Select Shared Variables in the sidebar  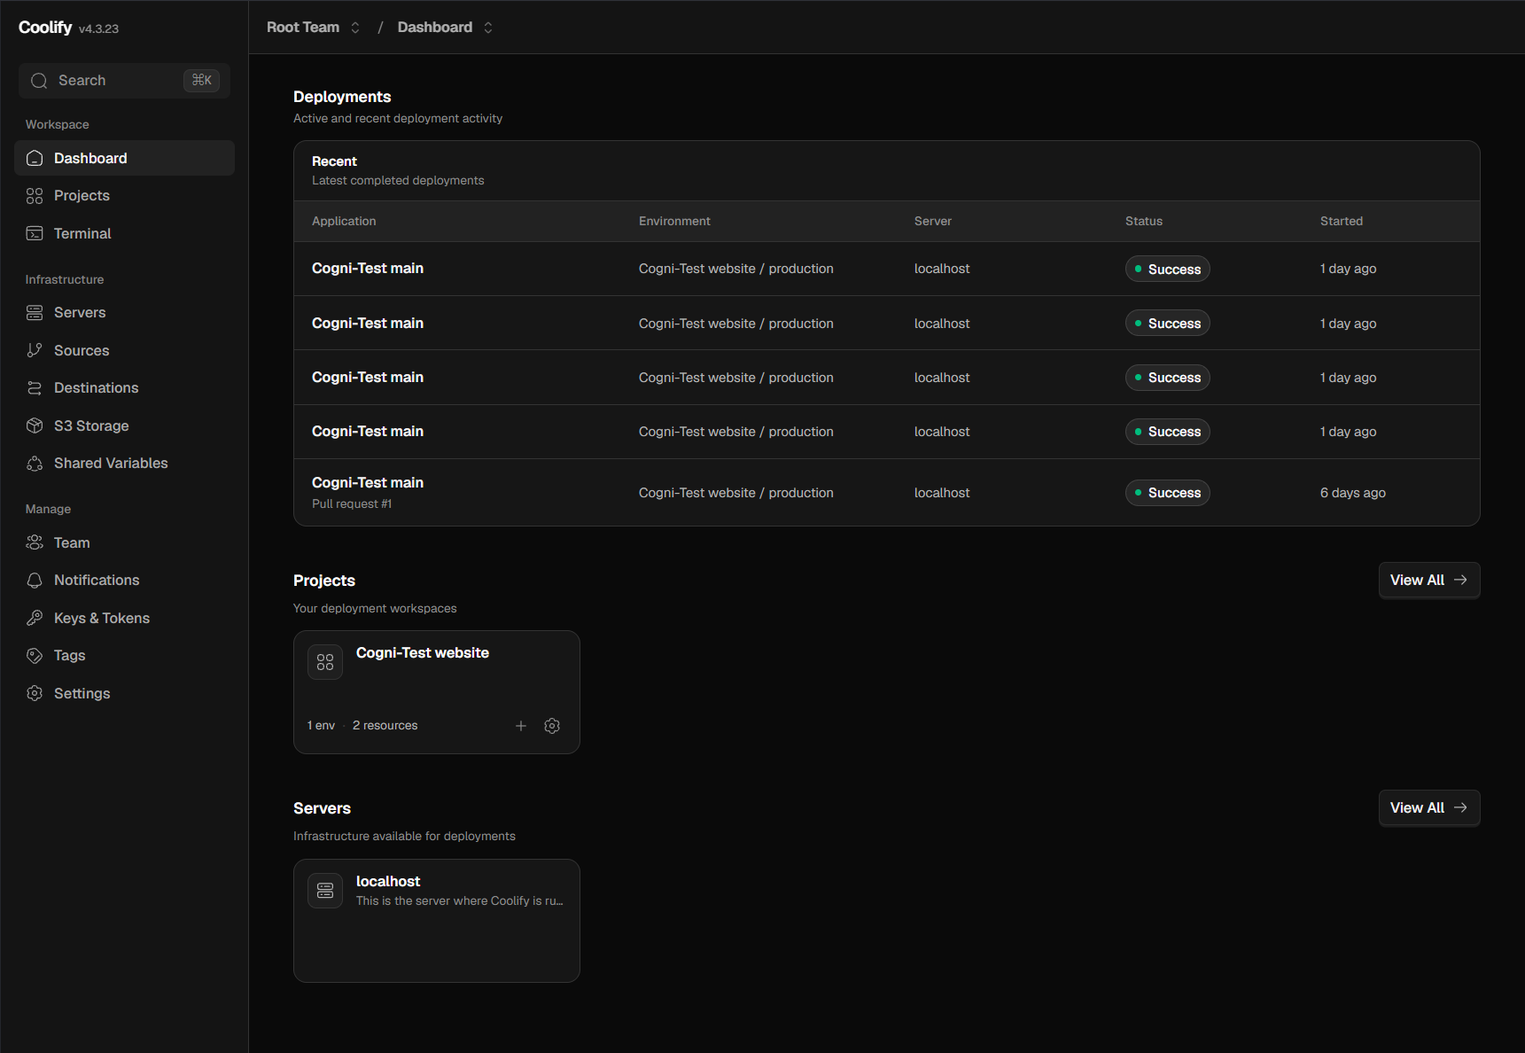click(x=124, y=464)
